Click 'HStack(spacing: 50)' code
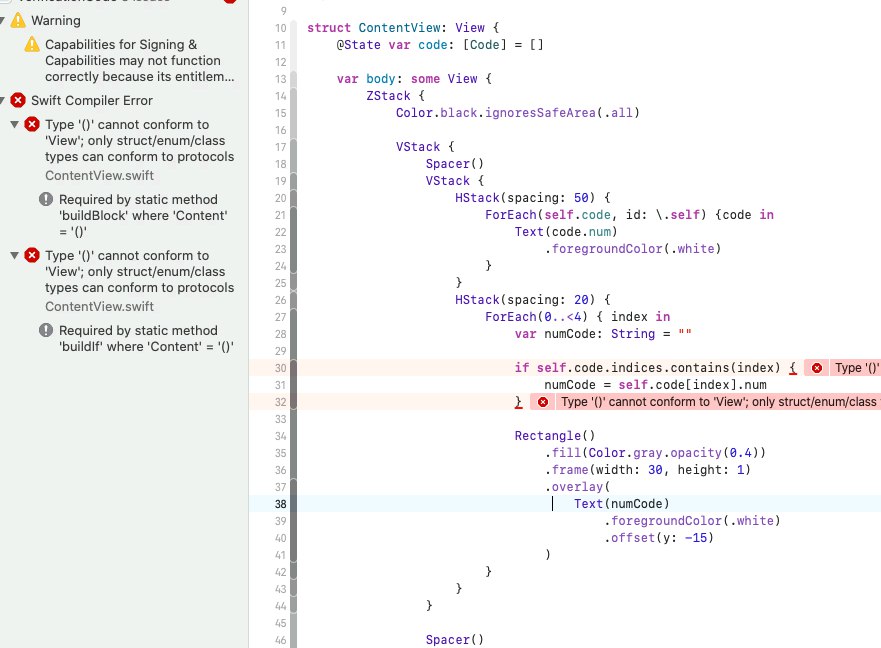 pyautogui.click(x=533, y=198)
